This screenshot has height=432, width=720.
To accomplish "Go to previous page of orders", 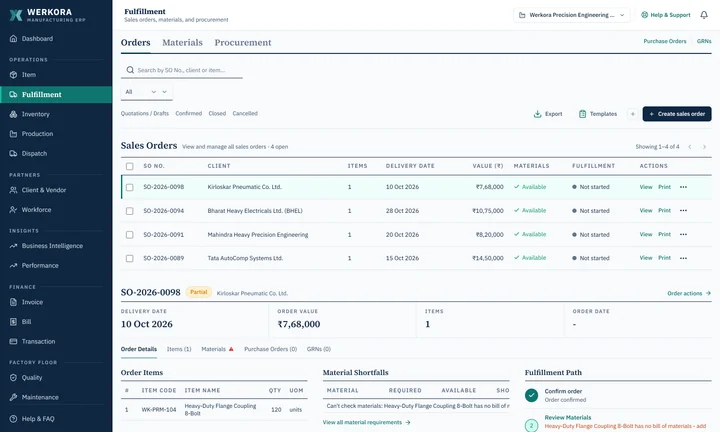I will 690,146.
